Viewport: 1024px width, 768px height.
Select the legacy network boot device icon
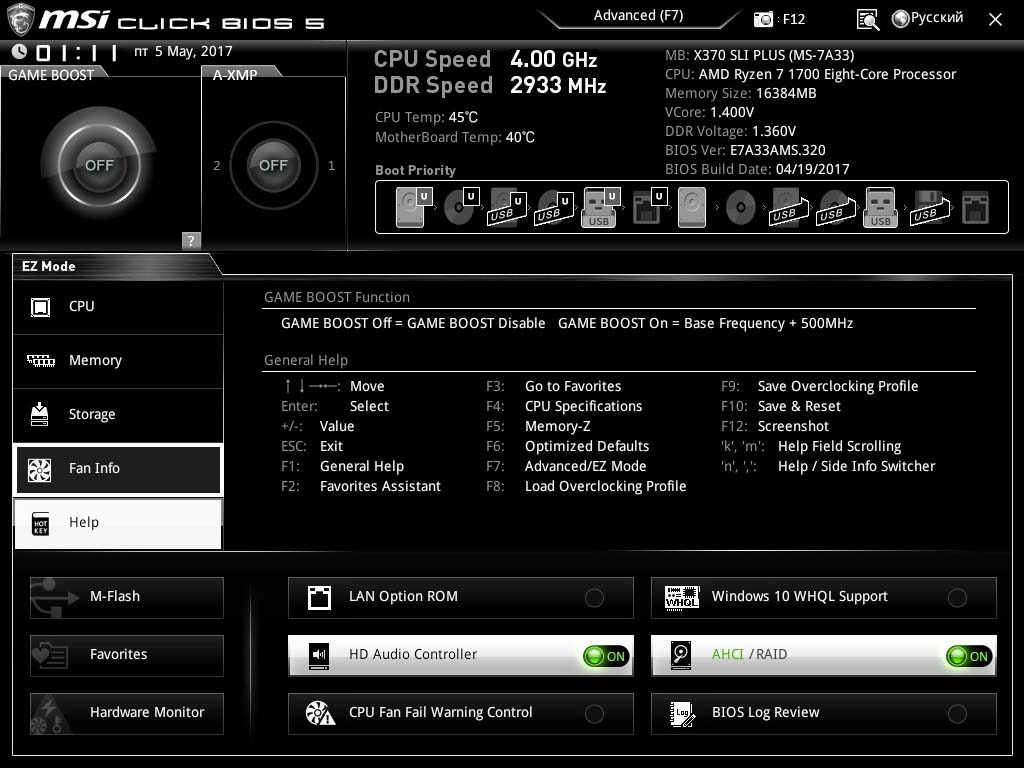975,207
